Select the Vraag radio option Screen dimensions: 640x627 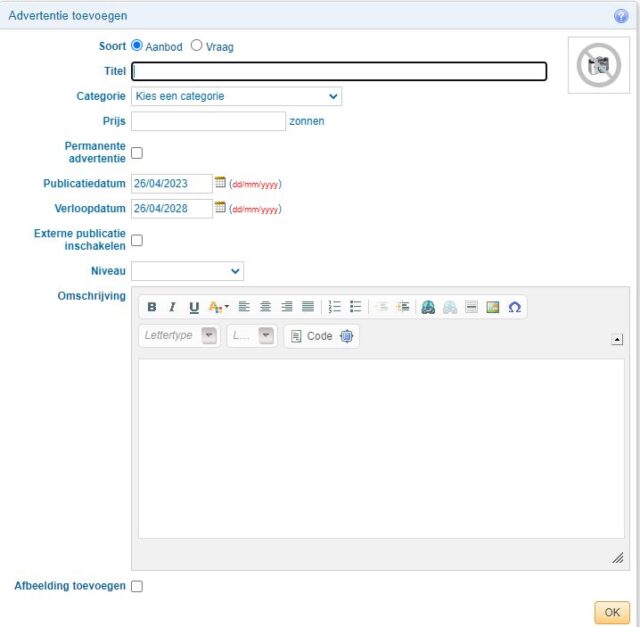click(x=196, y=45)
